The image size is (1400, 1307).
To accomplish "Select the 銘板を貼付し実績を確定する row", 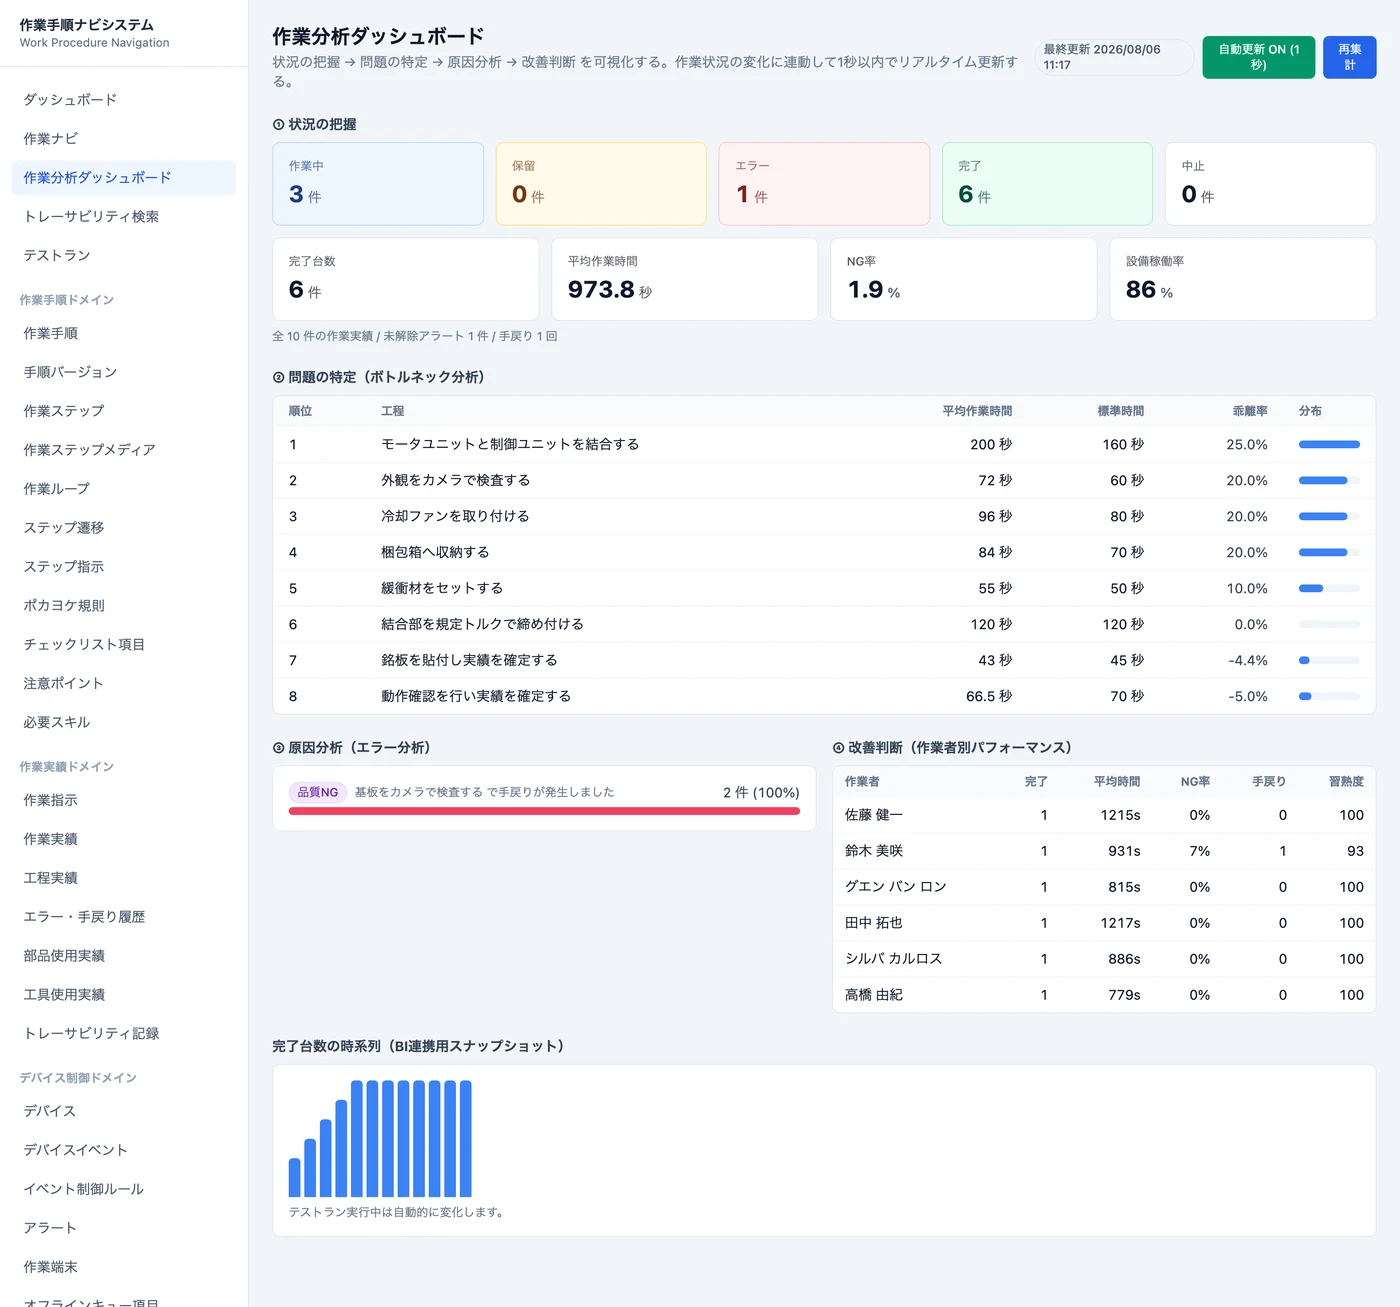I will (x=824, y=661).
